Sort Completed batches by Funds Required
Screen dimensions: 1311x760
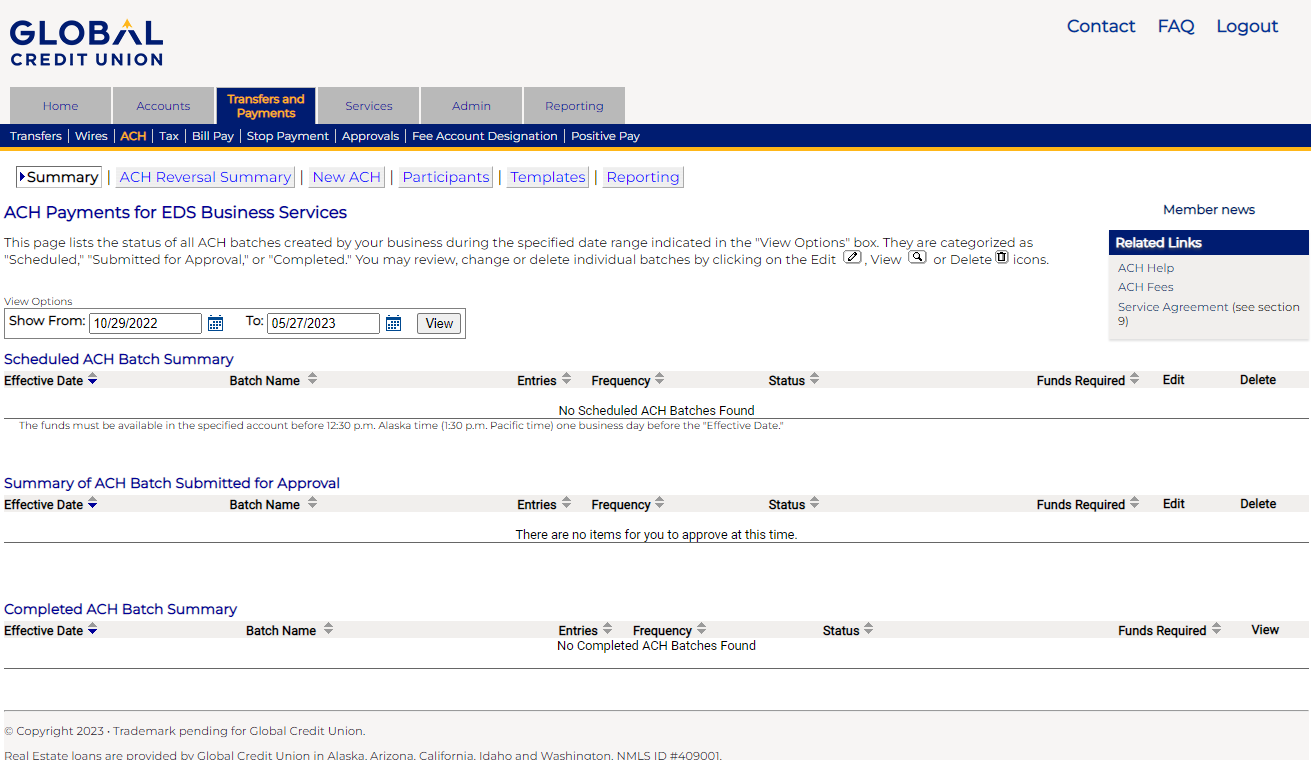[x=1216, y=629]
